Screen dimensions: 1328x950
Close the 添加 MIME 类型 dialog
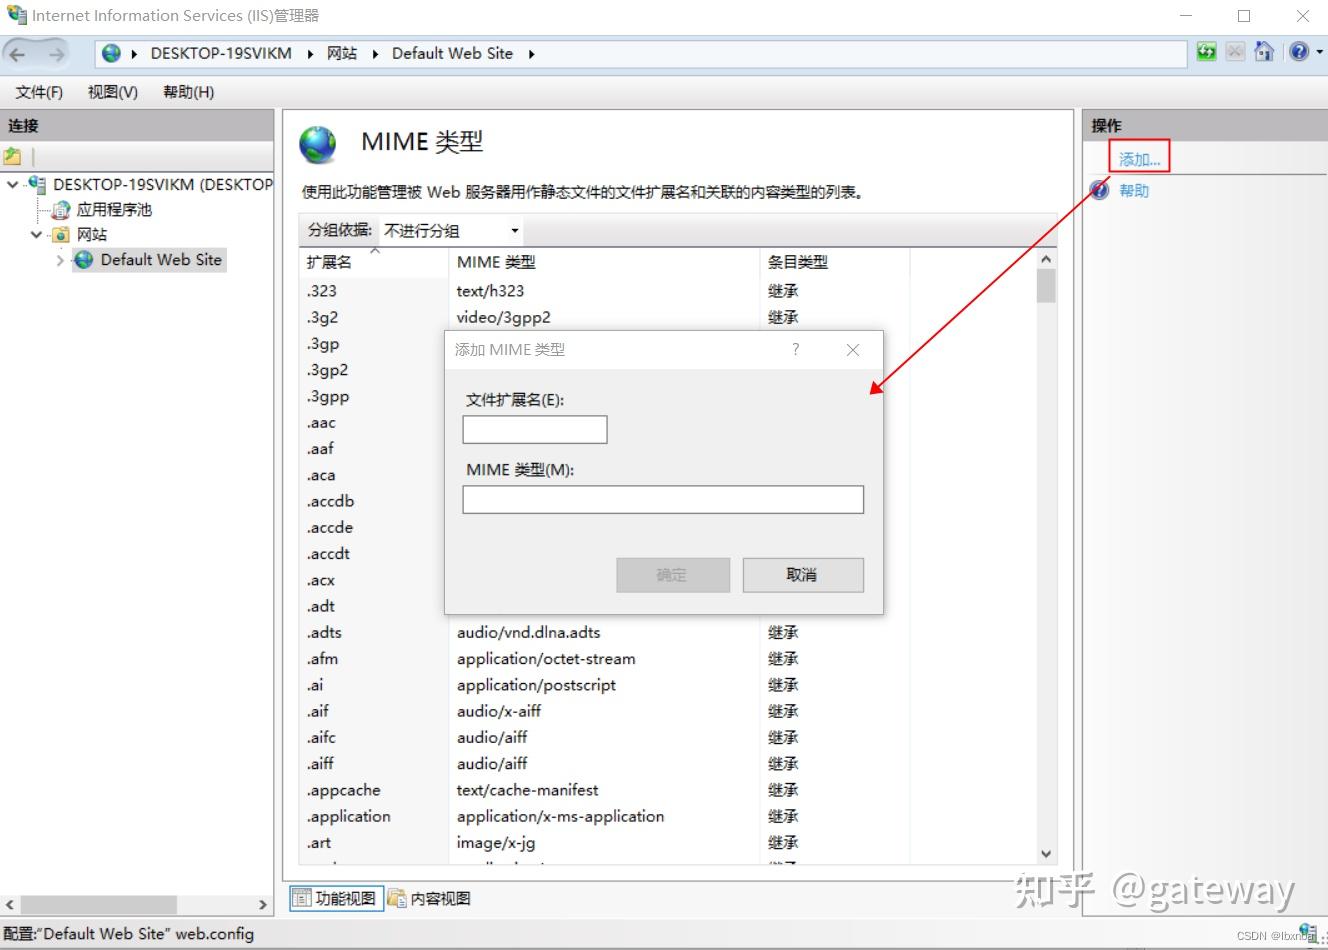click(853, 349)
